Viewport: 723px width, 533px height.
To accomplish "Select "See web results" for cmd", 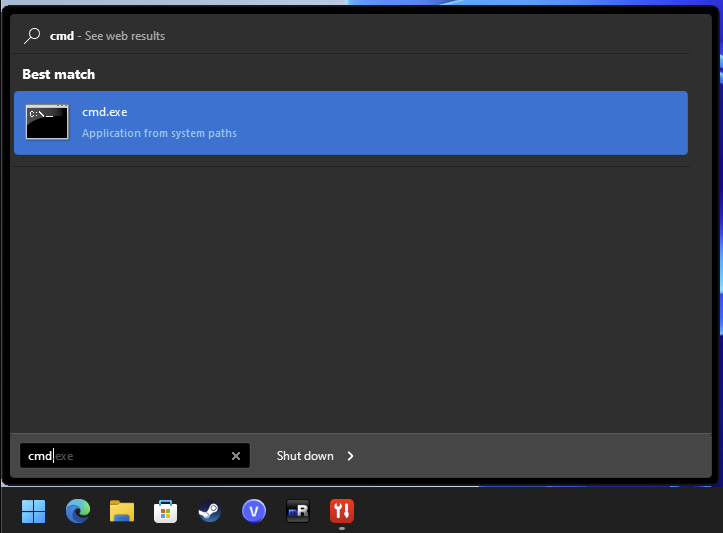I will click(124, 36).
